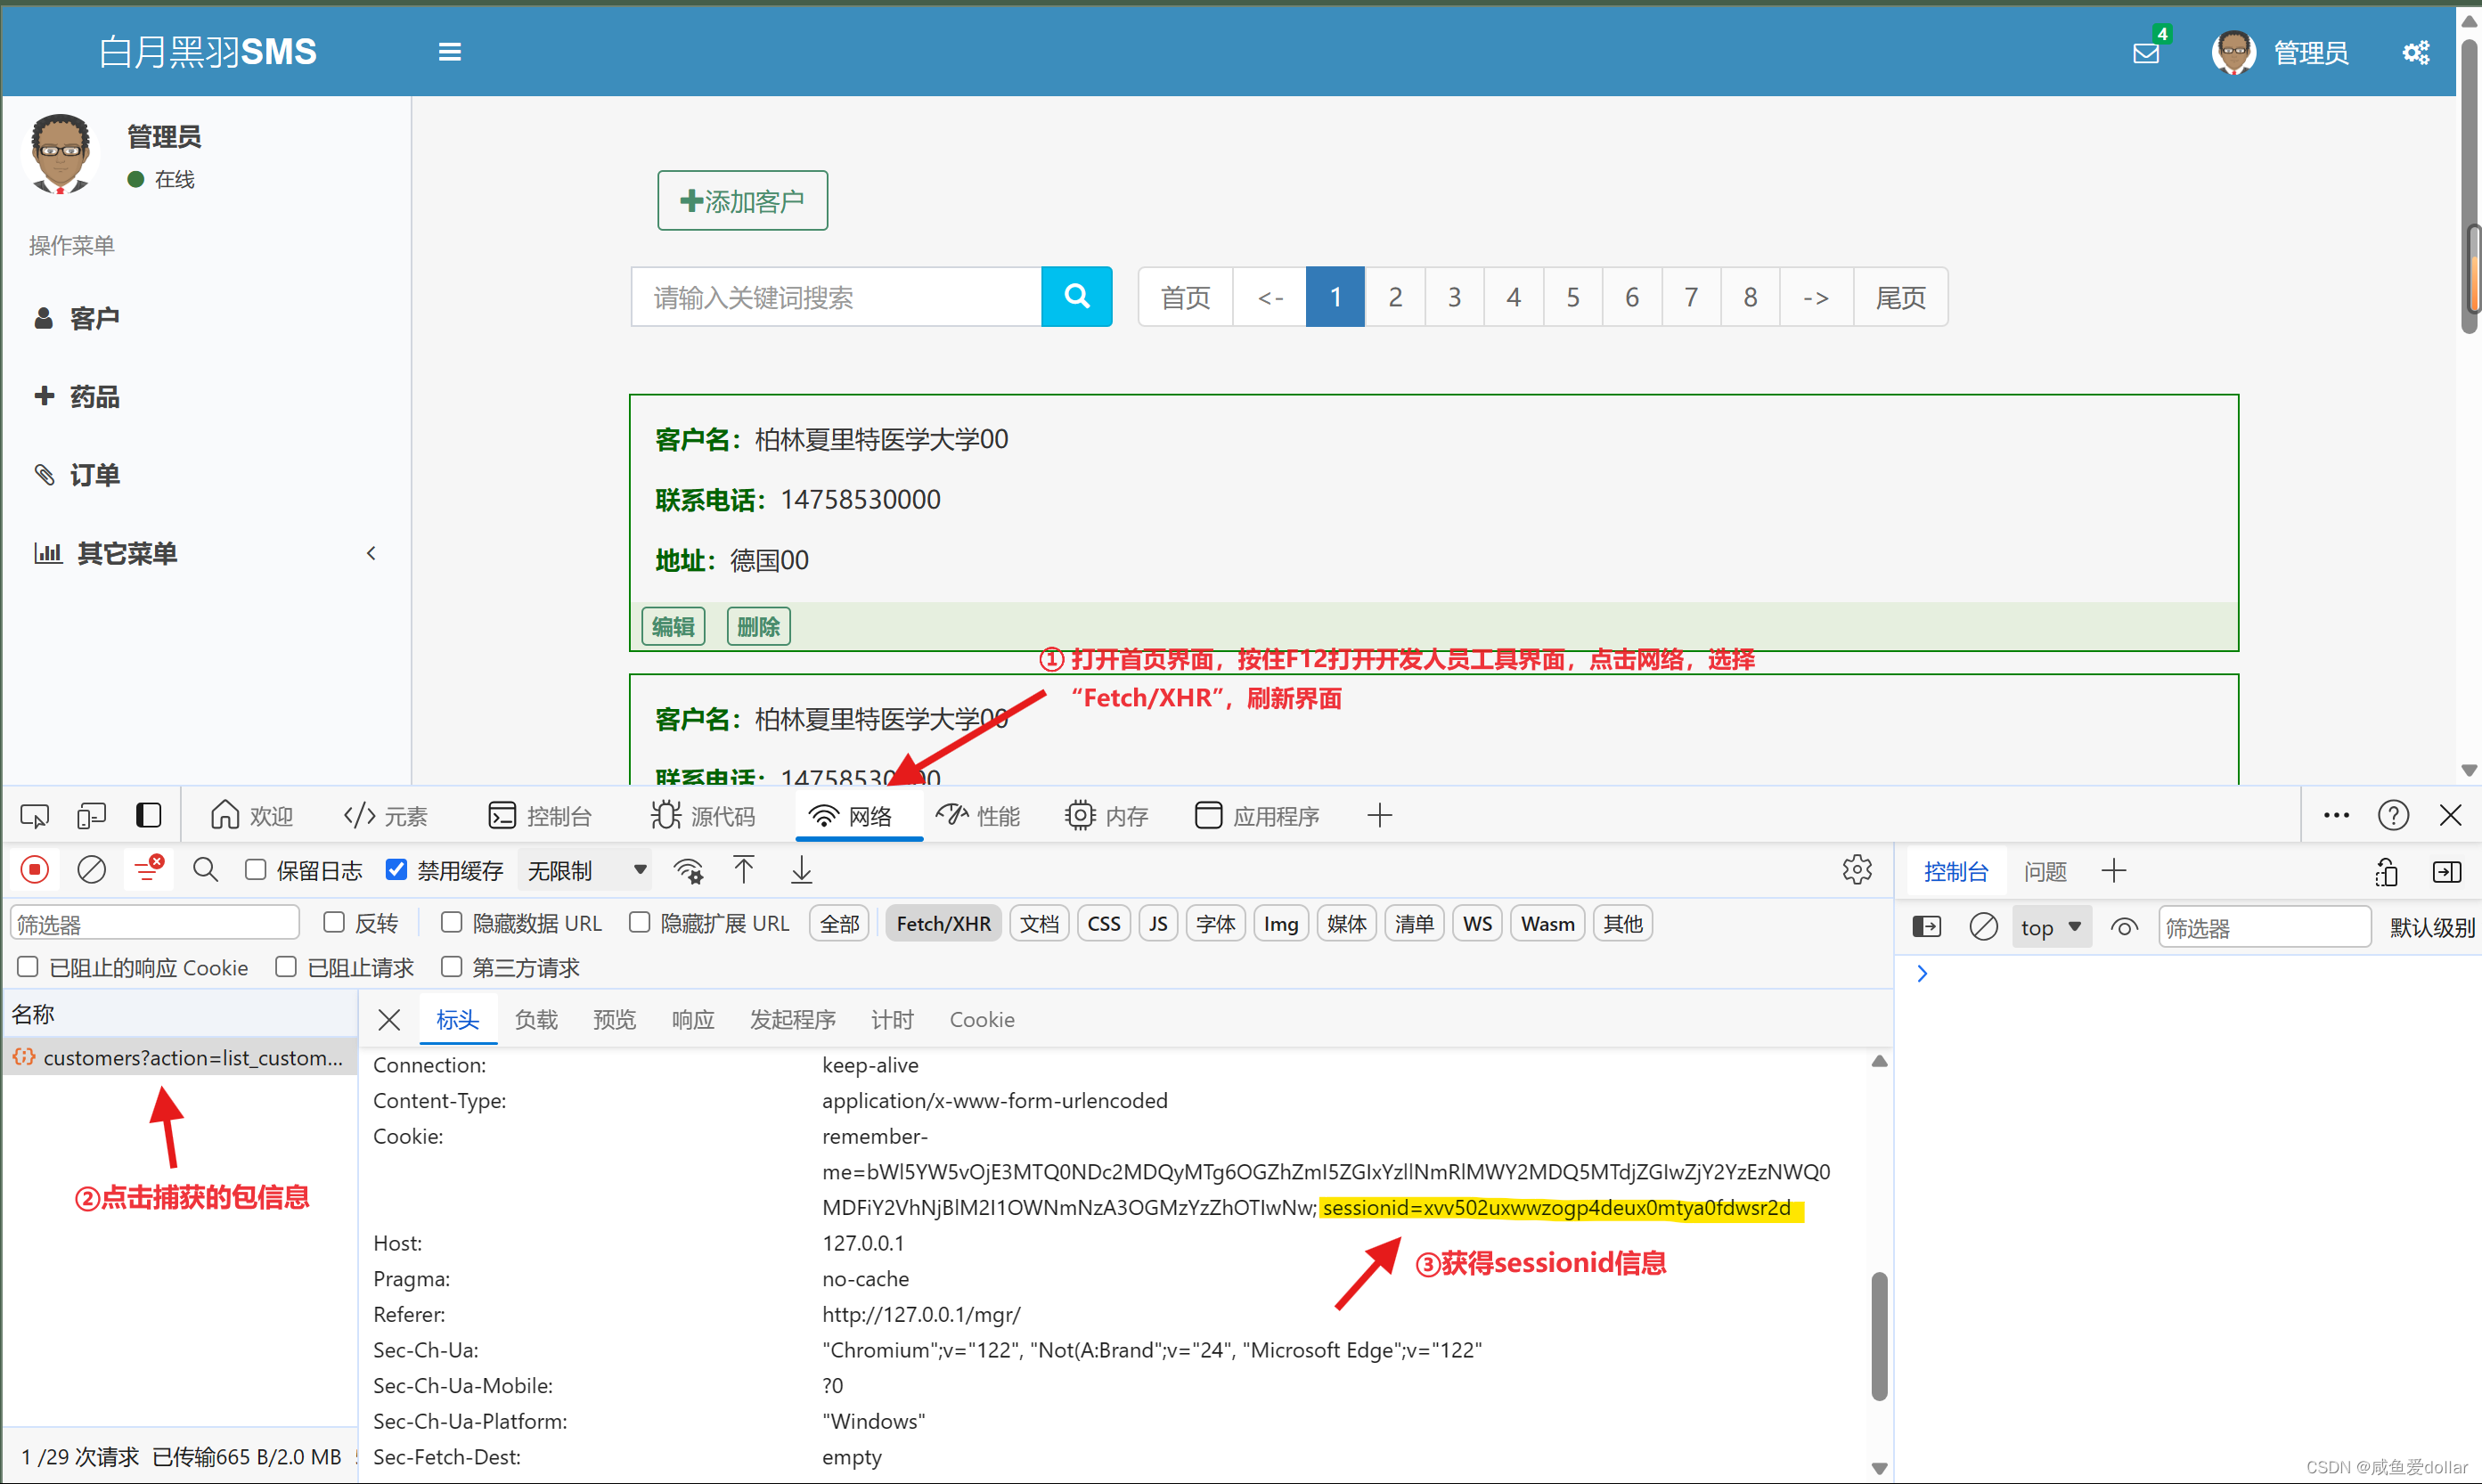The width and height of the screenshot is (2482, 1484).
Task: Open the network search panel
Action: click(x=204, y=869)
